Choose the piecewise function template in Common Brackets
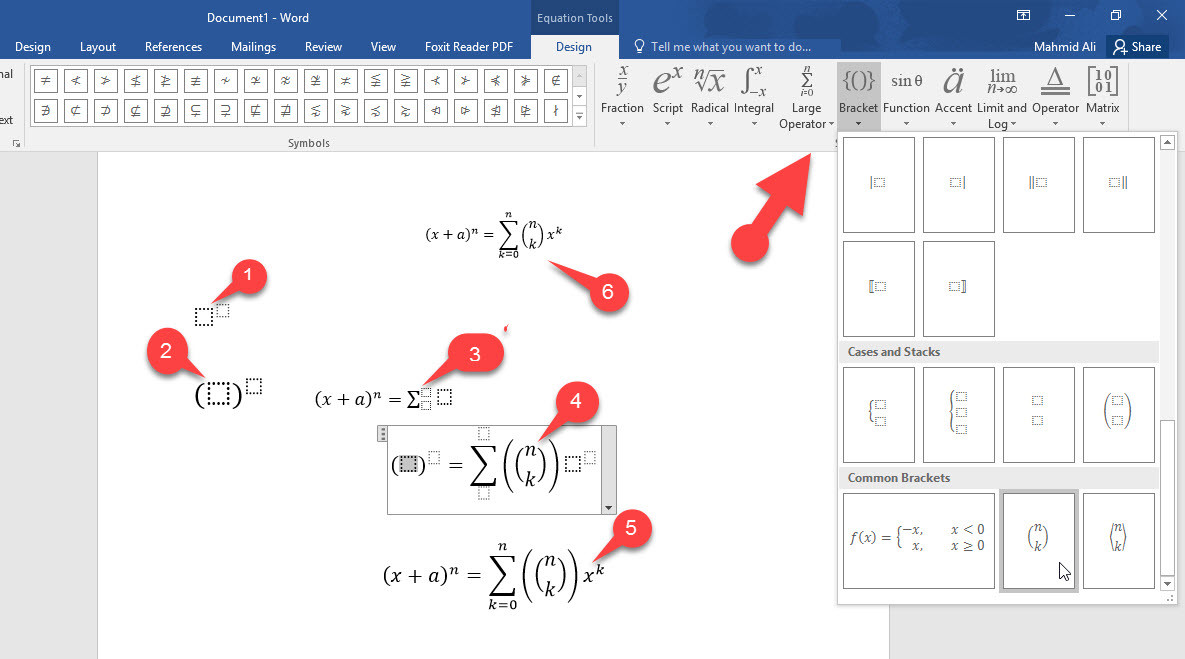1185x659 pixels. coord(918,540)
